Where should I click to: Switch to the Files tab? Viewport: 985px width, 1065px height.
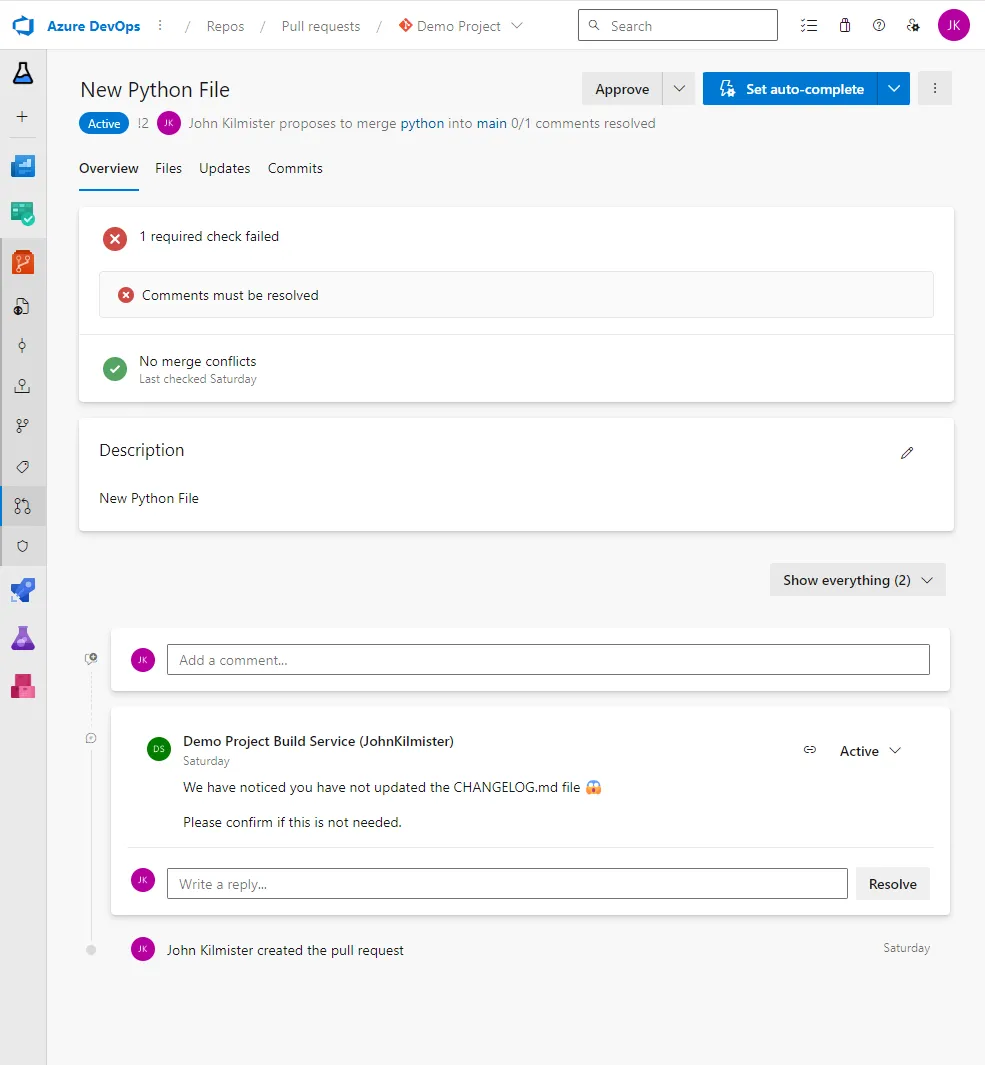pos(168,168)
